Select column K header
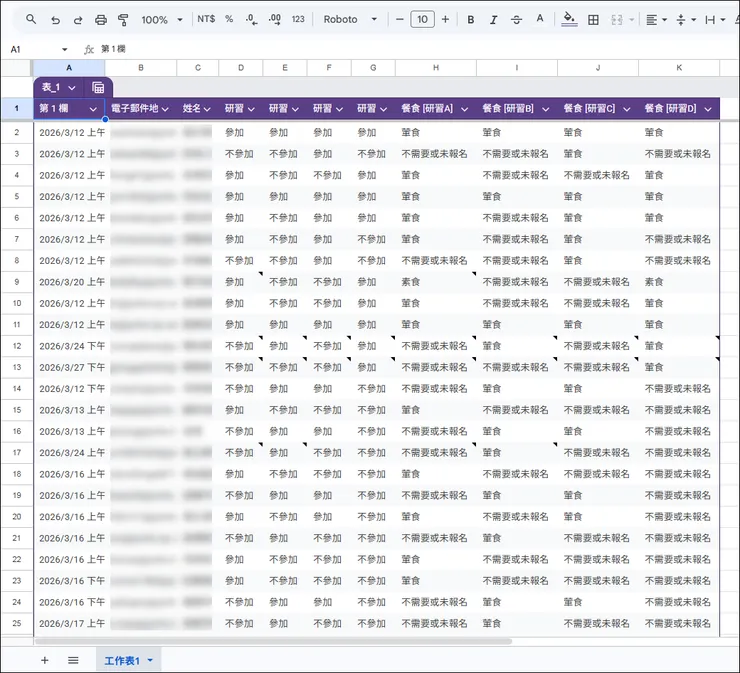The height and width of the screenshot is (673, 740). 679,68
